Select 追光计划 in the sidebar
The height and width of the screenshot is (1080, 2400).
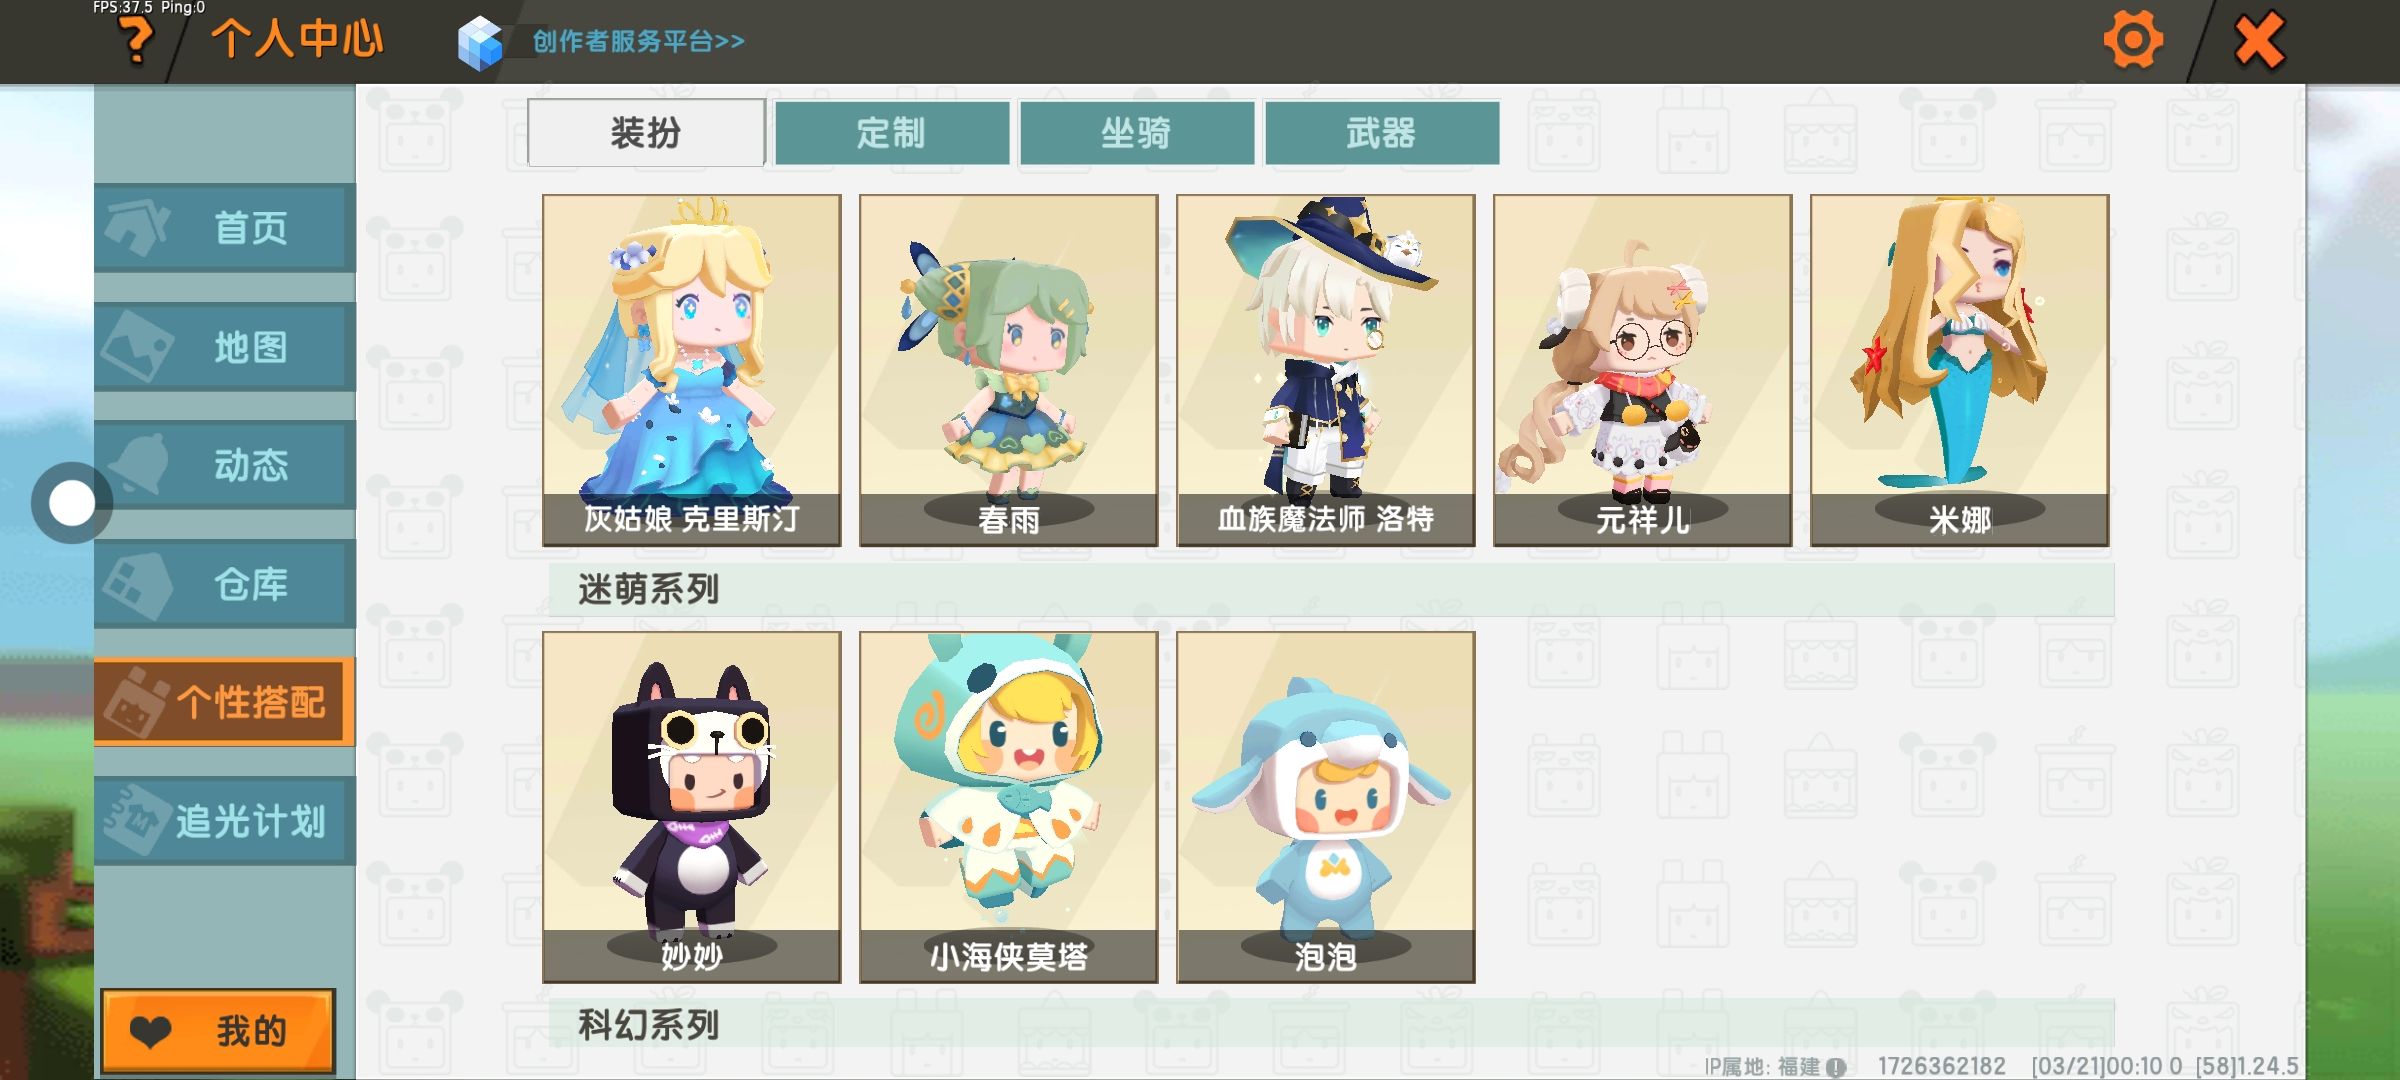[x=225, y=821]
